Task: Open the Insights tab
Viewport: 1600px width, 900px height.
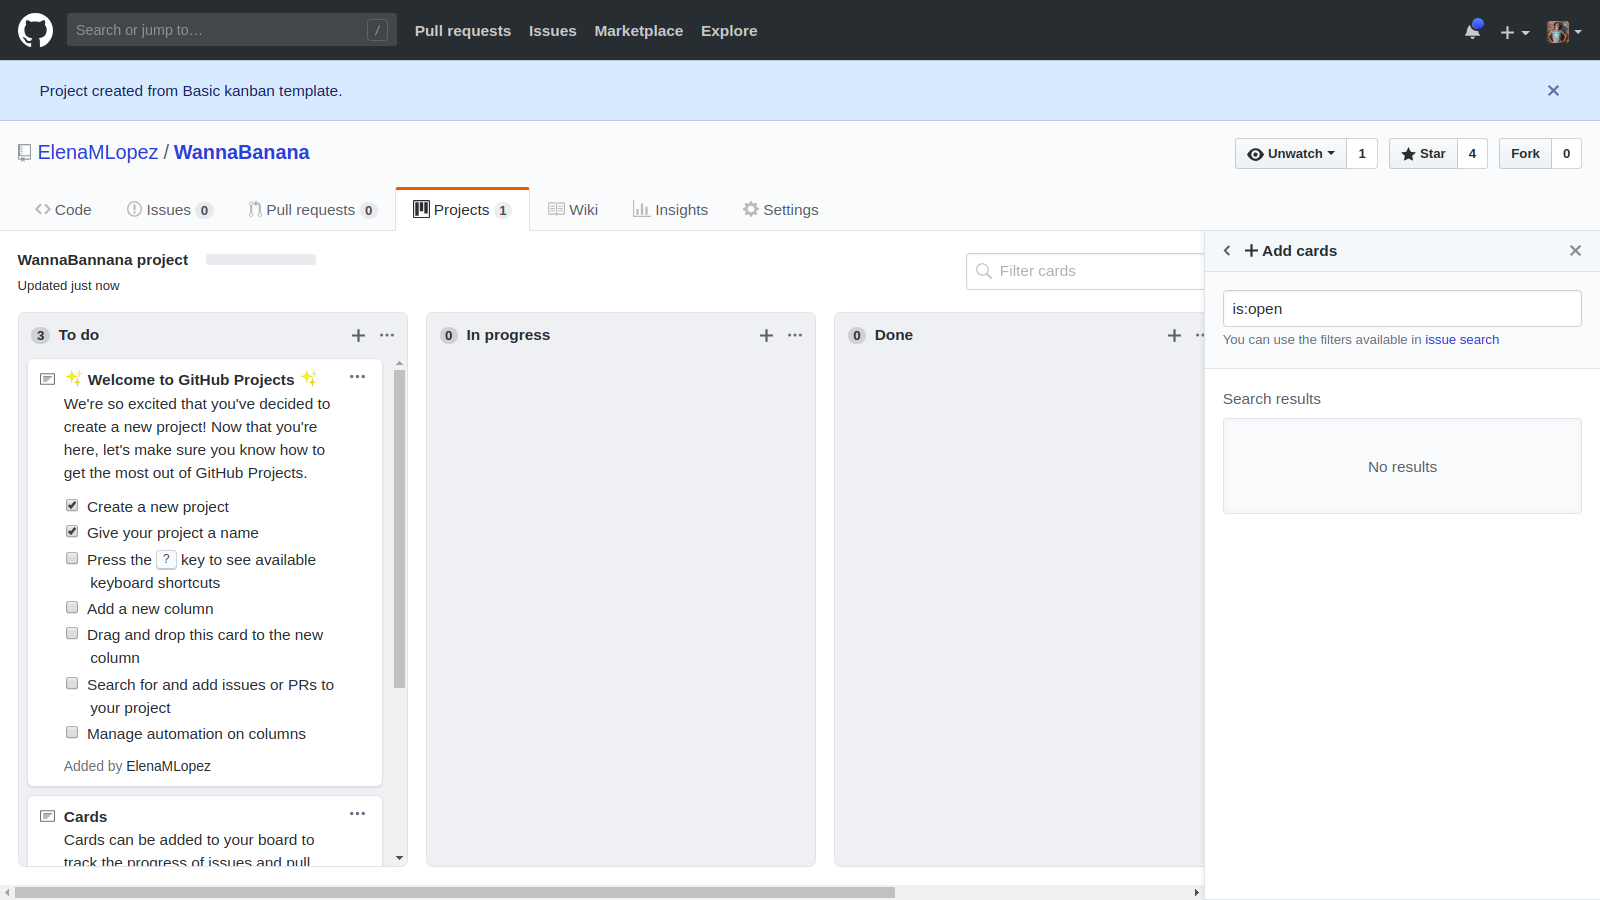Action: point(670,210)
